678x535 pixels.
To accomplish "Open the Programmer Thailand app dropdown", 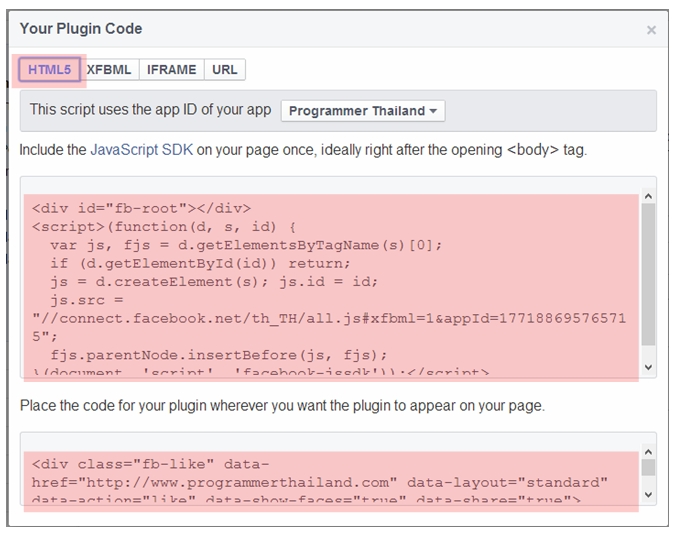I will (x=363, y=111).
